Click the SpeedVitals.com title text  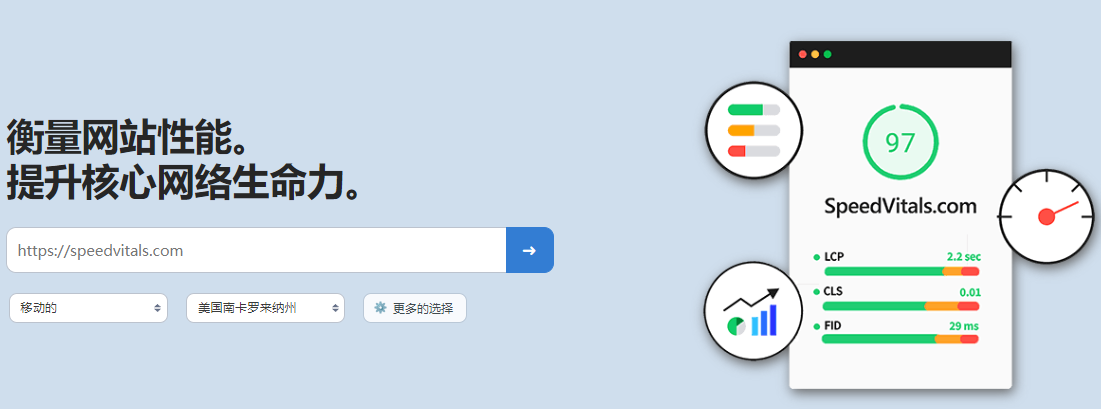(900, 206)
